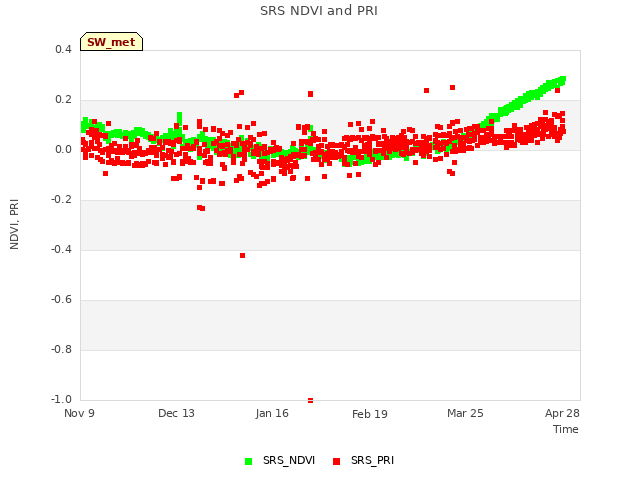Toggle the SRS_PRI legend entry
640x480 pixels.
coord(363,460)
